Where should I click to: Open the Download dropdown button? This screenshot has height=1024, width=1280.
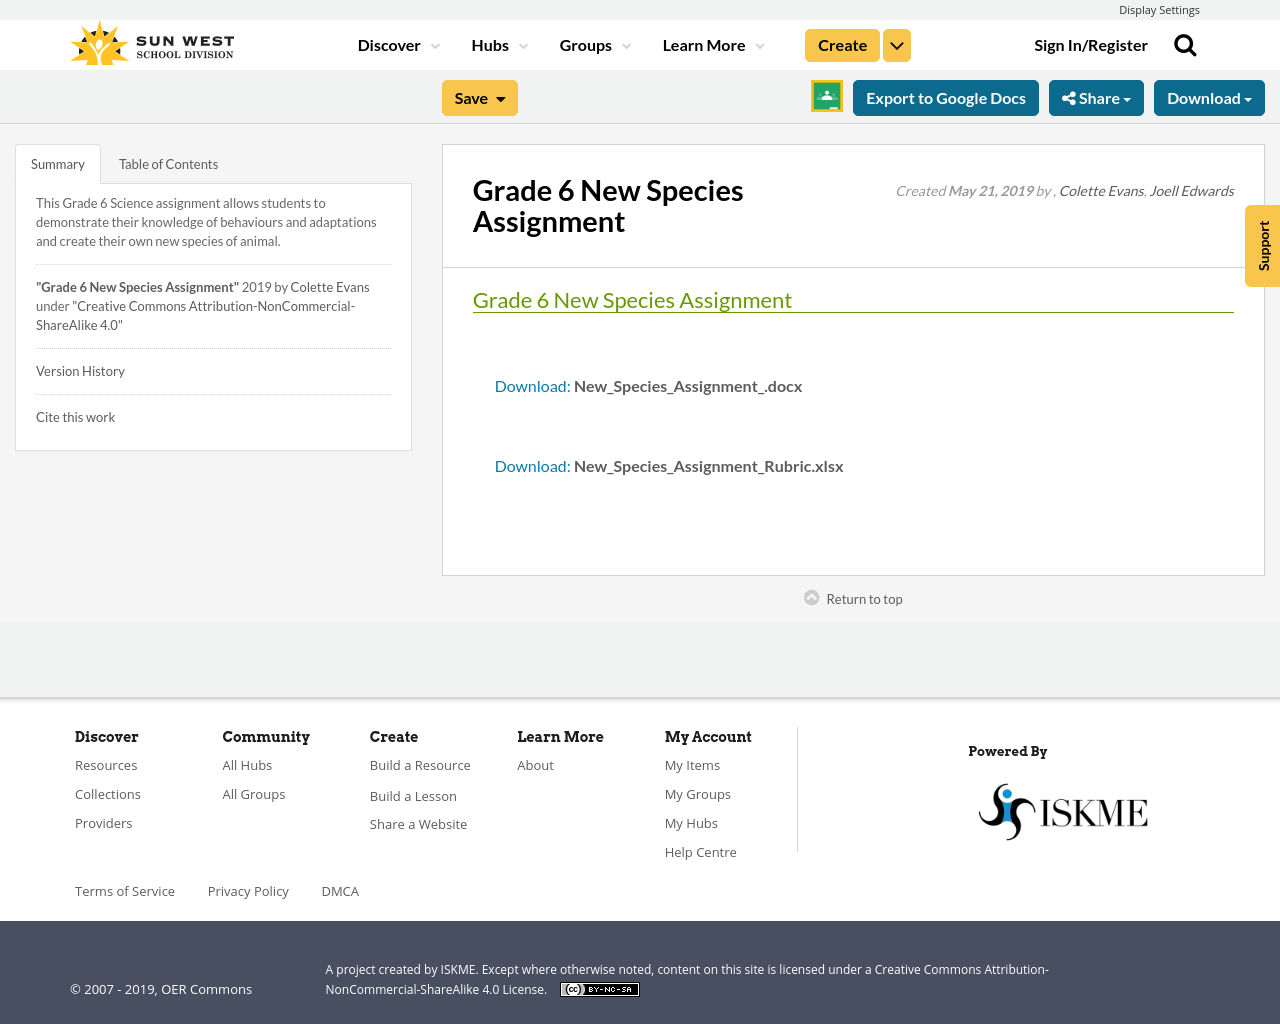coord(1209,98)
